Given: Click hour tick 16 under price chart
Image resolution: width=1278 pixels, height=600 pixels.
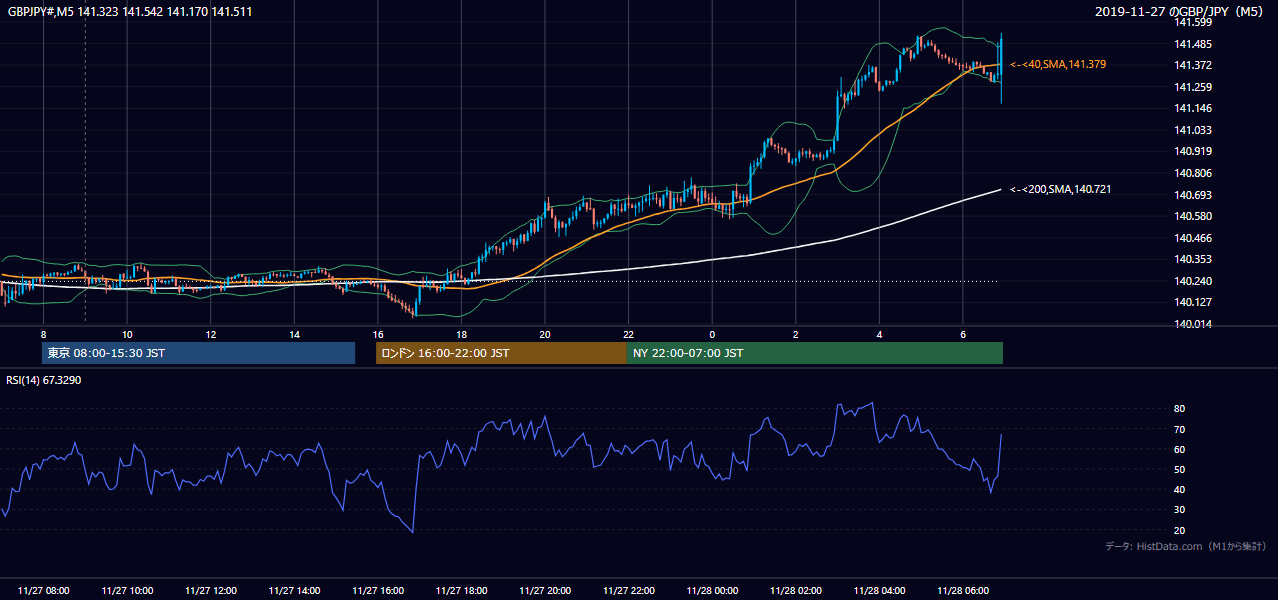Looking at the screenshot, I should point(378,334).
